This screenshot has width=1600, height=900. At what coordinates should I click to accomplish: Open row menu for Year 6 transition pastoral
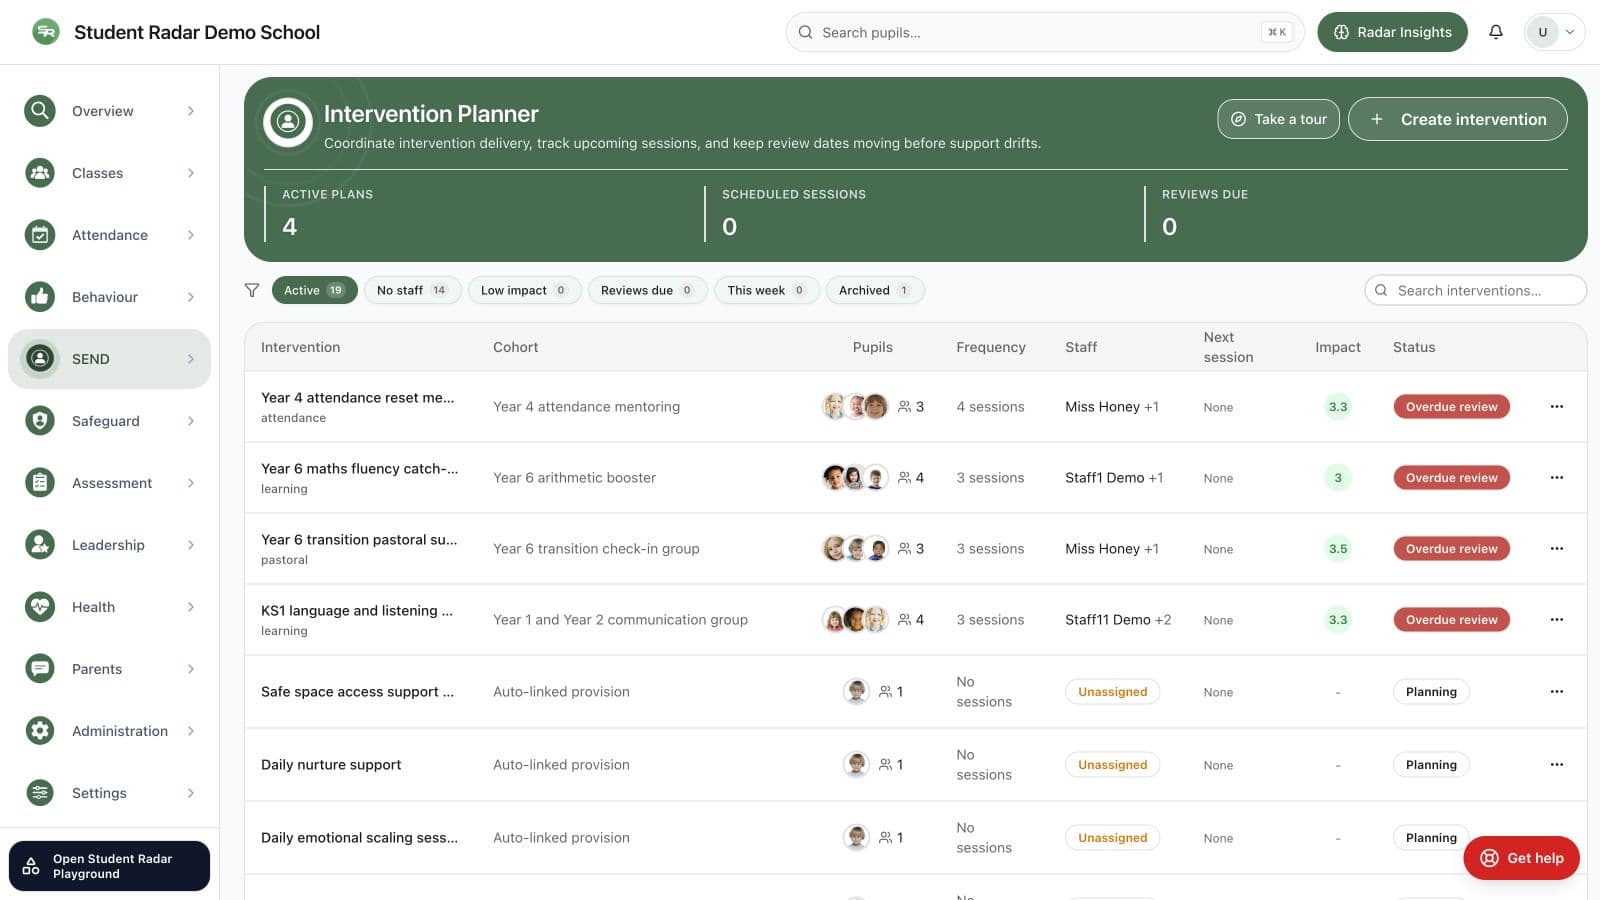[1557, 549]
